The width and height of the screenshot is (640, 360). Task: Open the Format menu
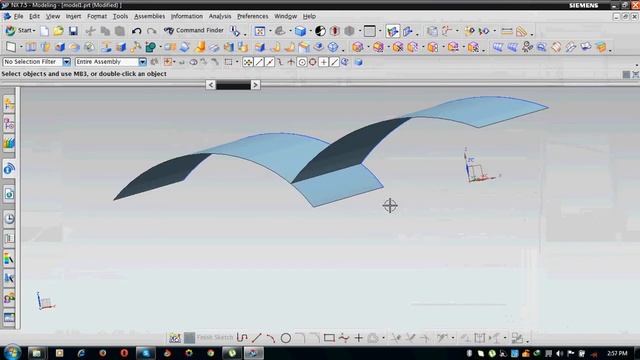point(97,16)
